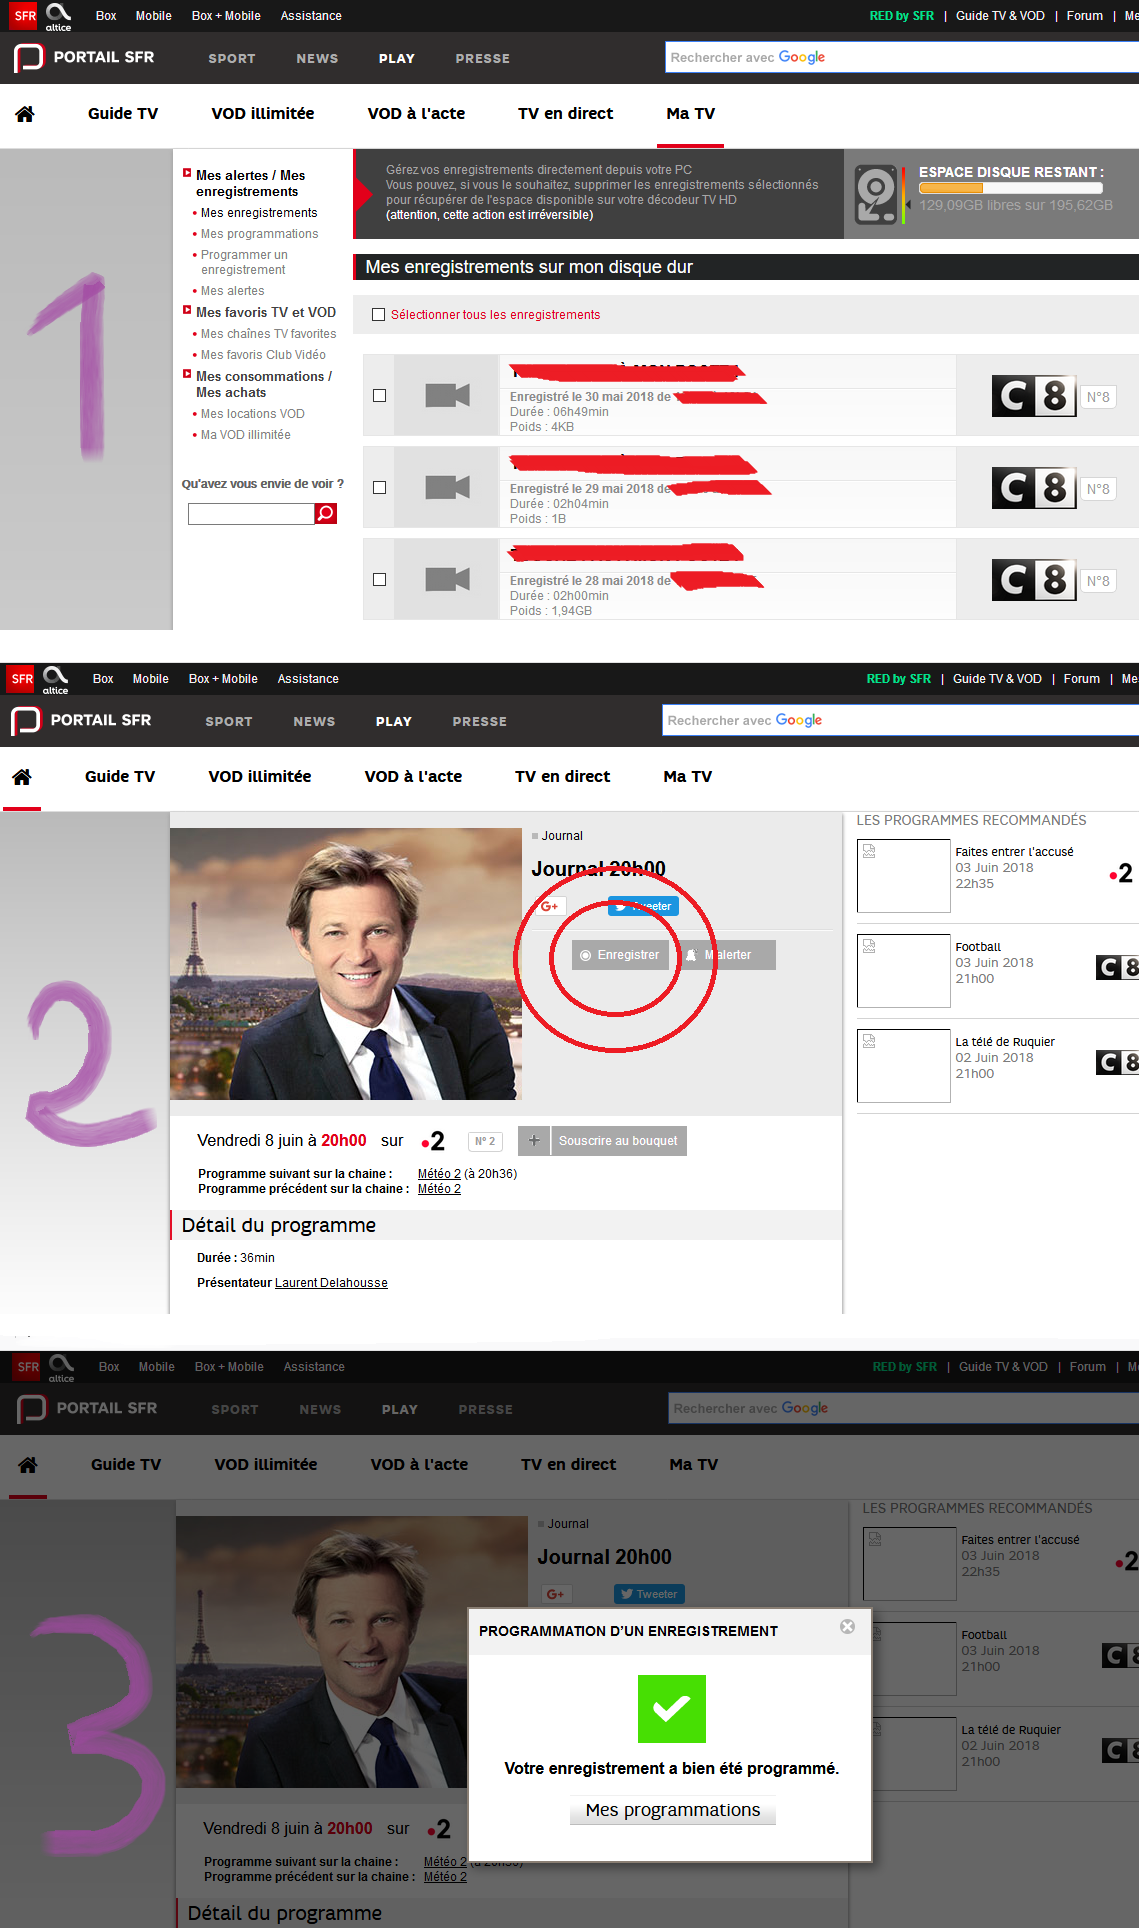The height and width of the screenshot is (1928, 1139).
Task: Click the Mes alertes sidebar link
Action: [233, 291]
